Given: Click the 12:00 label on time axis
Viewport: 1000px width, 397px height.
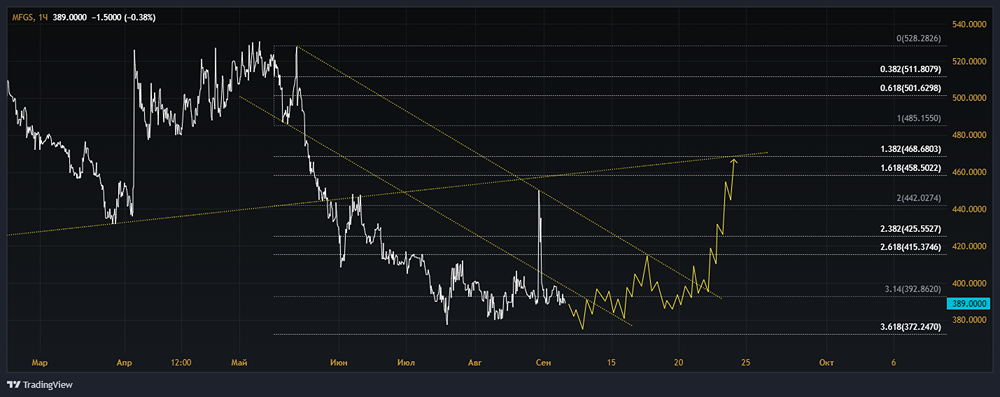Looking at the screenshot, I should tap(181, 363).
